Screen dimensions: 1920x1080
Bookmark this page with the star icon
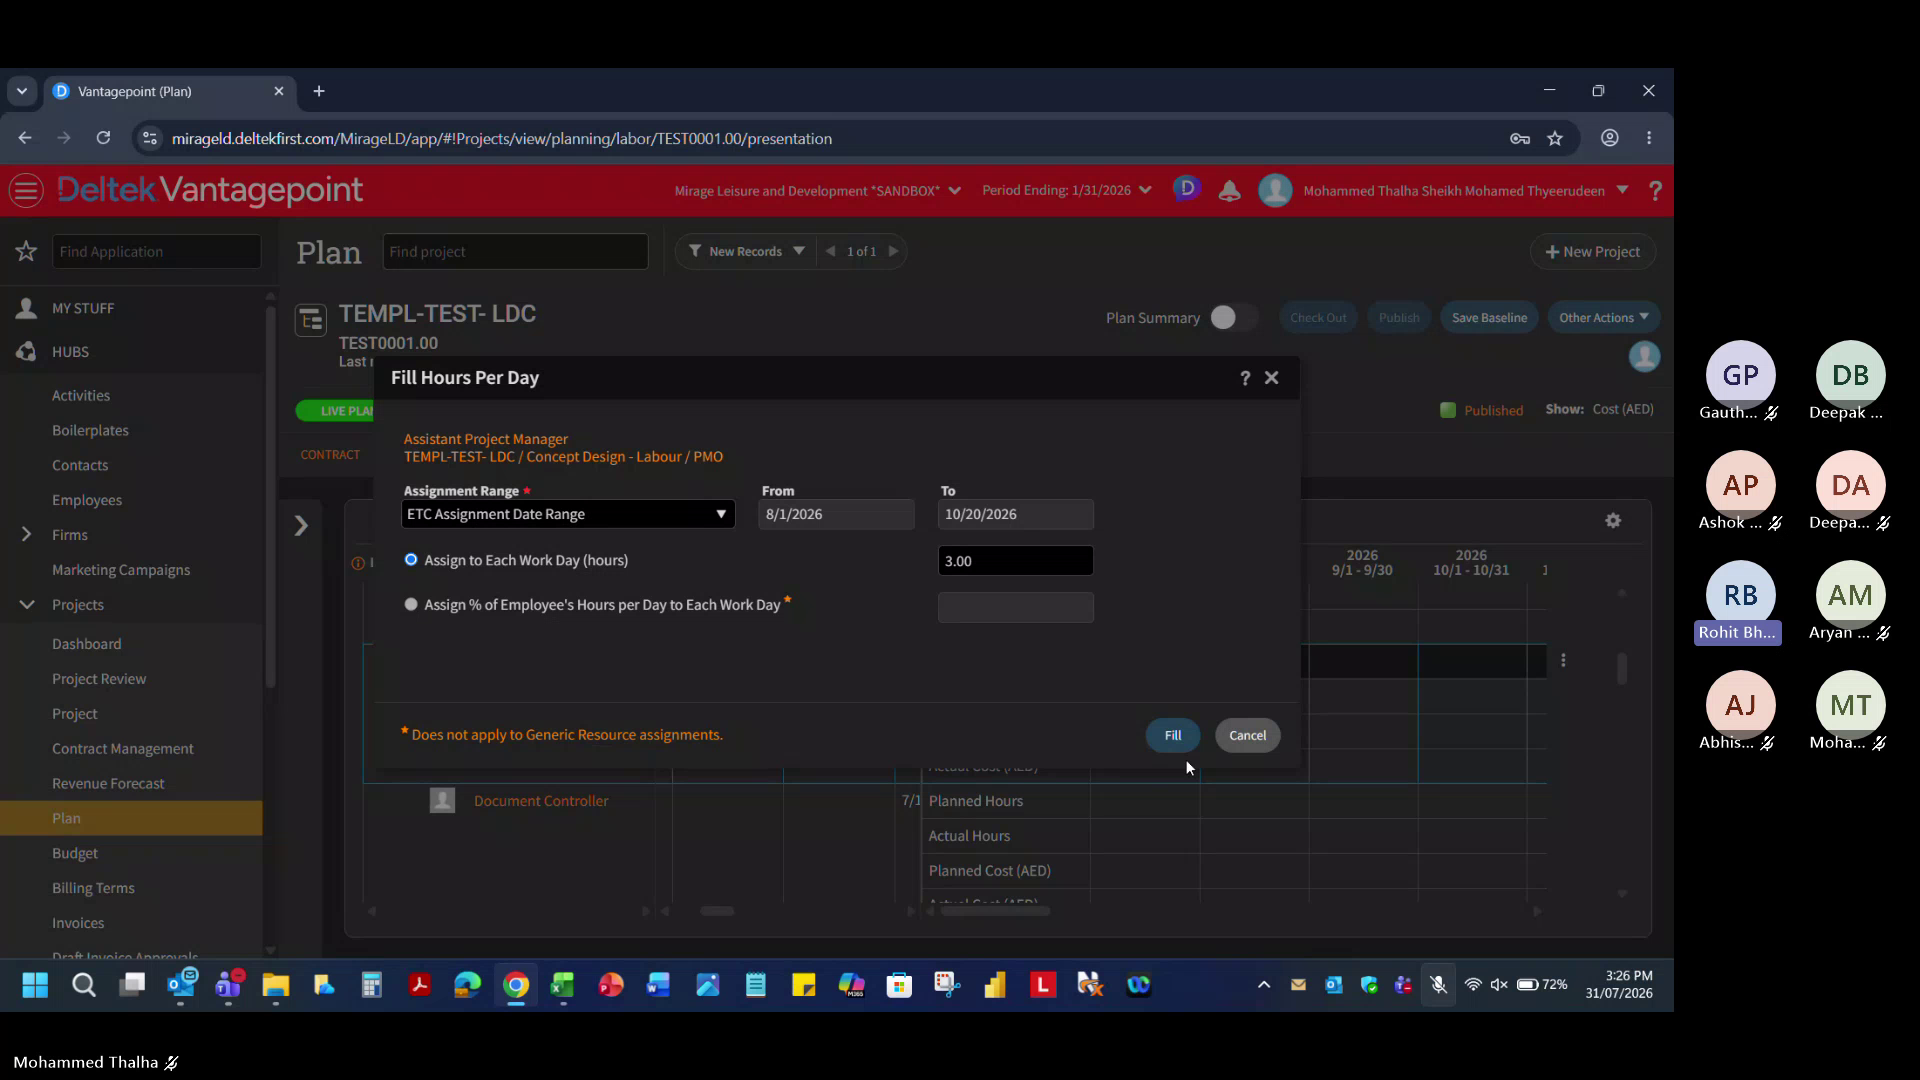1555,138
